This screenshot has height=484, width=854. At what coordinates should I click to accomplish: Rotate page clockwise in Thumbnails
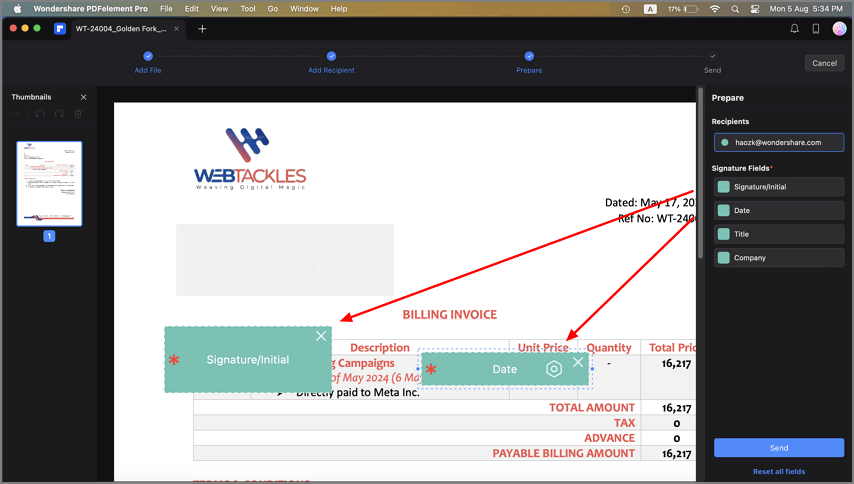tap(59, 114)
